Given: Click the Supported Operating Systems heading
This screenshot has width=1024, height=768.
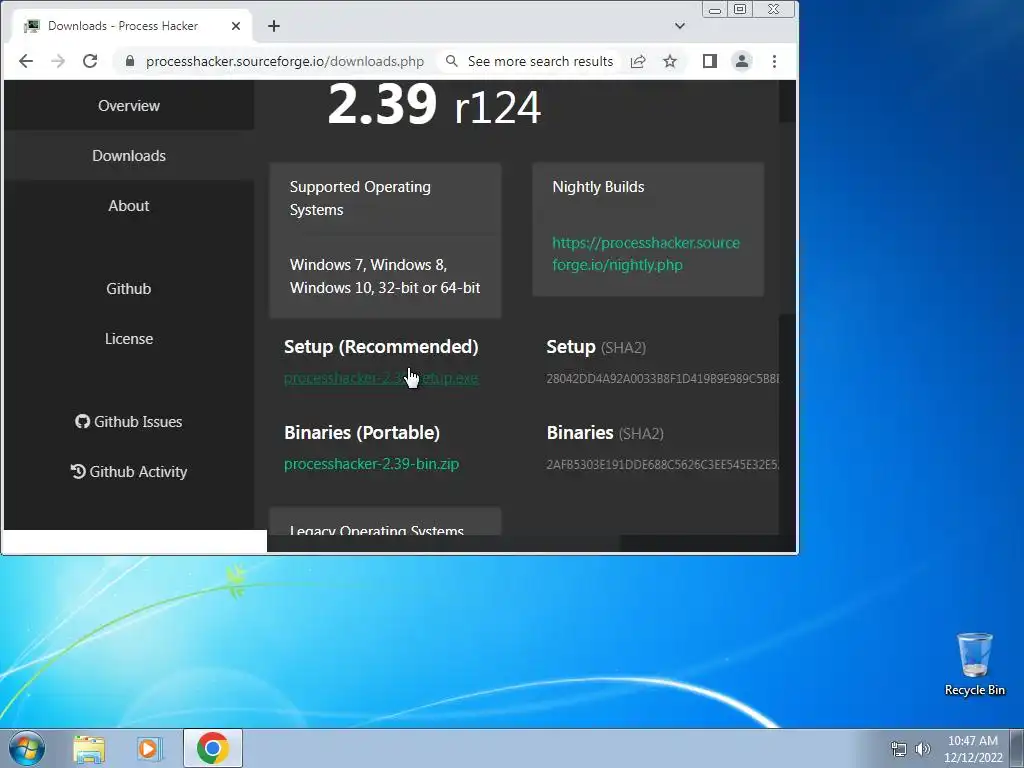Looking at the screenshot, I should tap(360, 198).
